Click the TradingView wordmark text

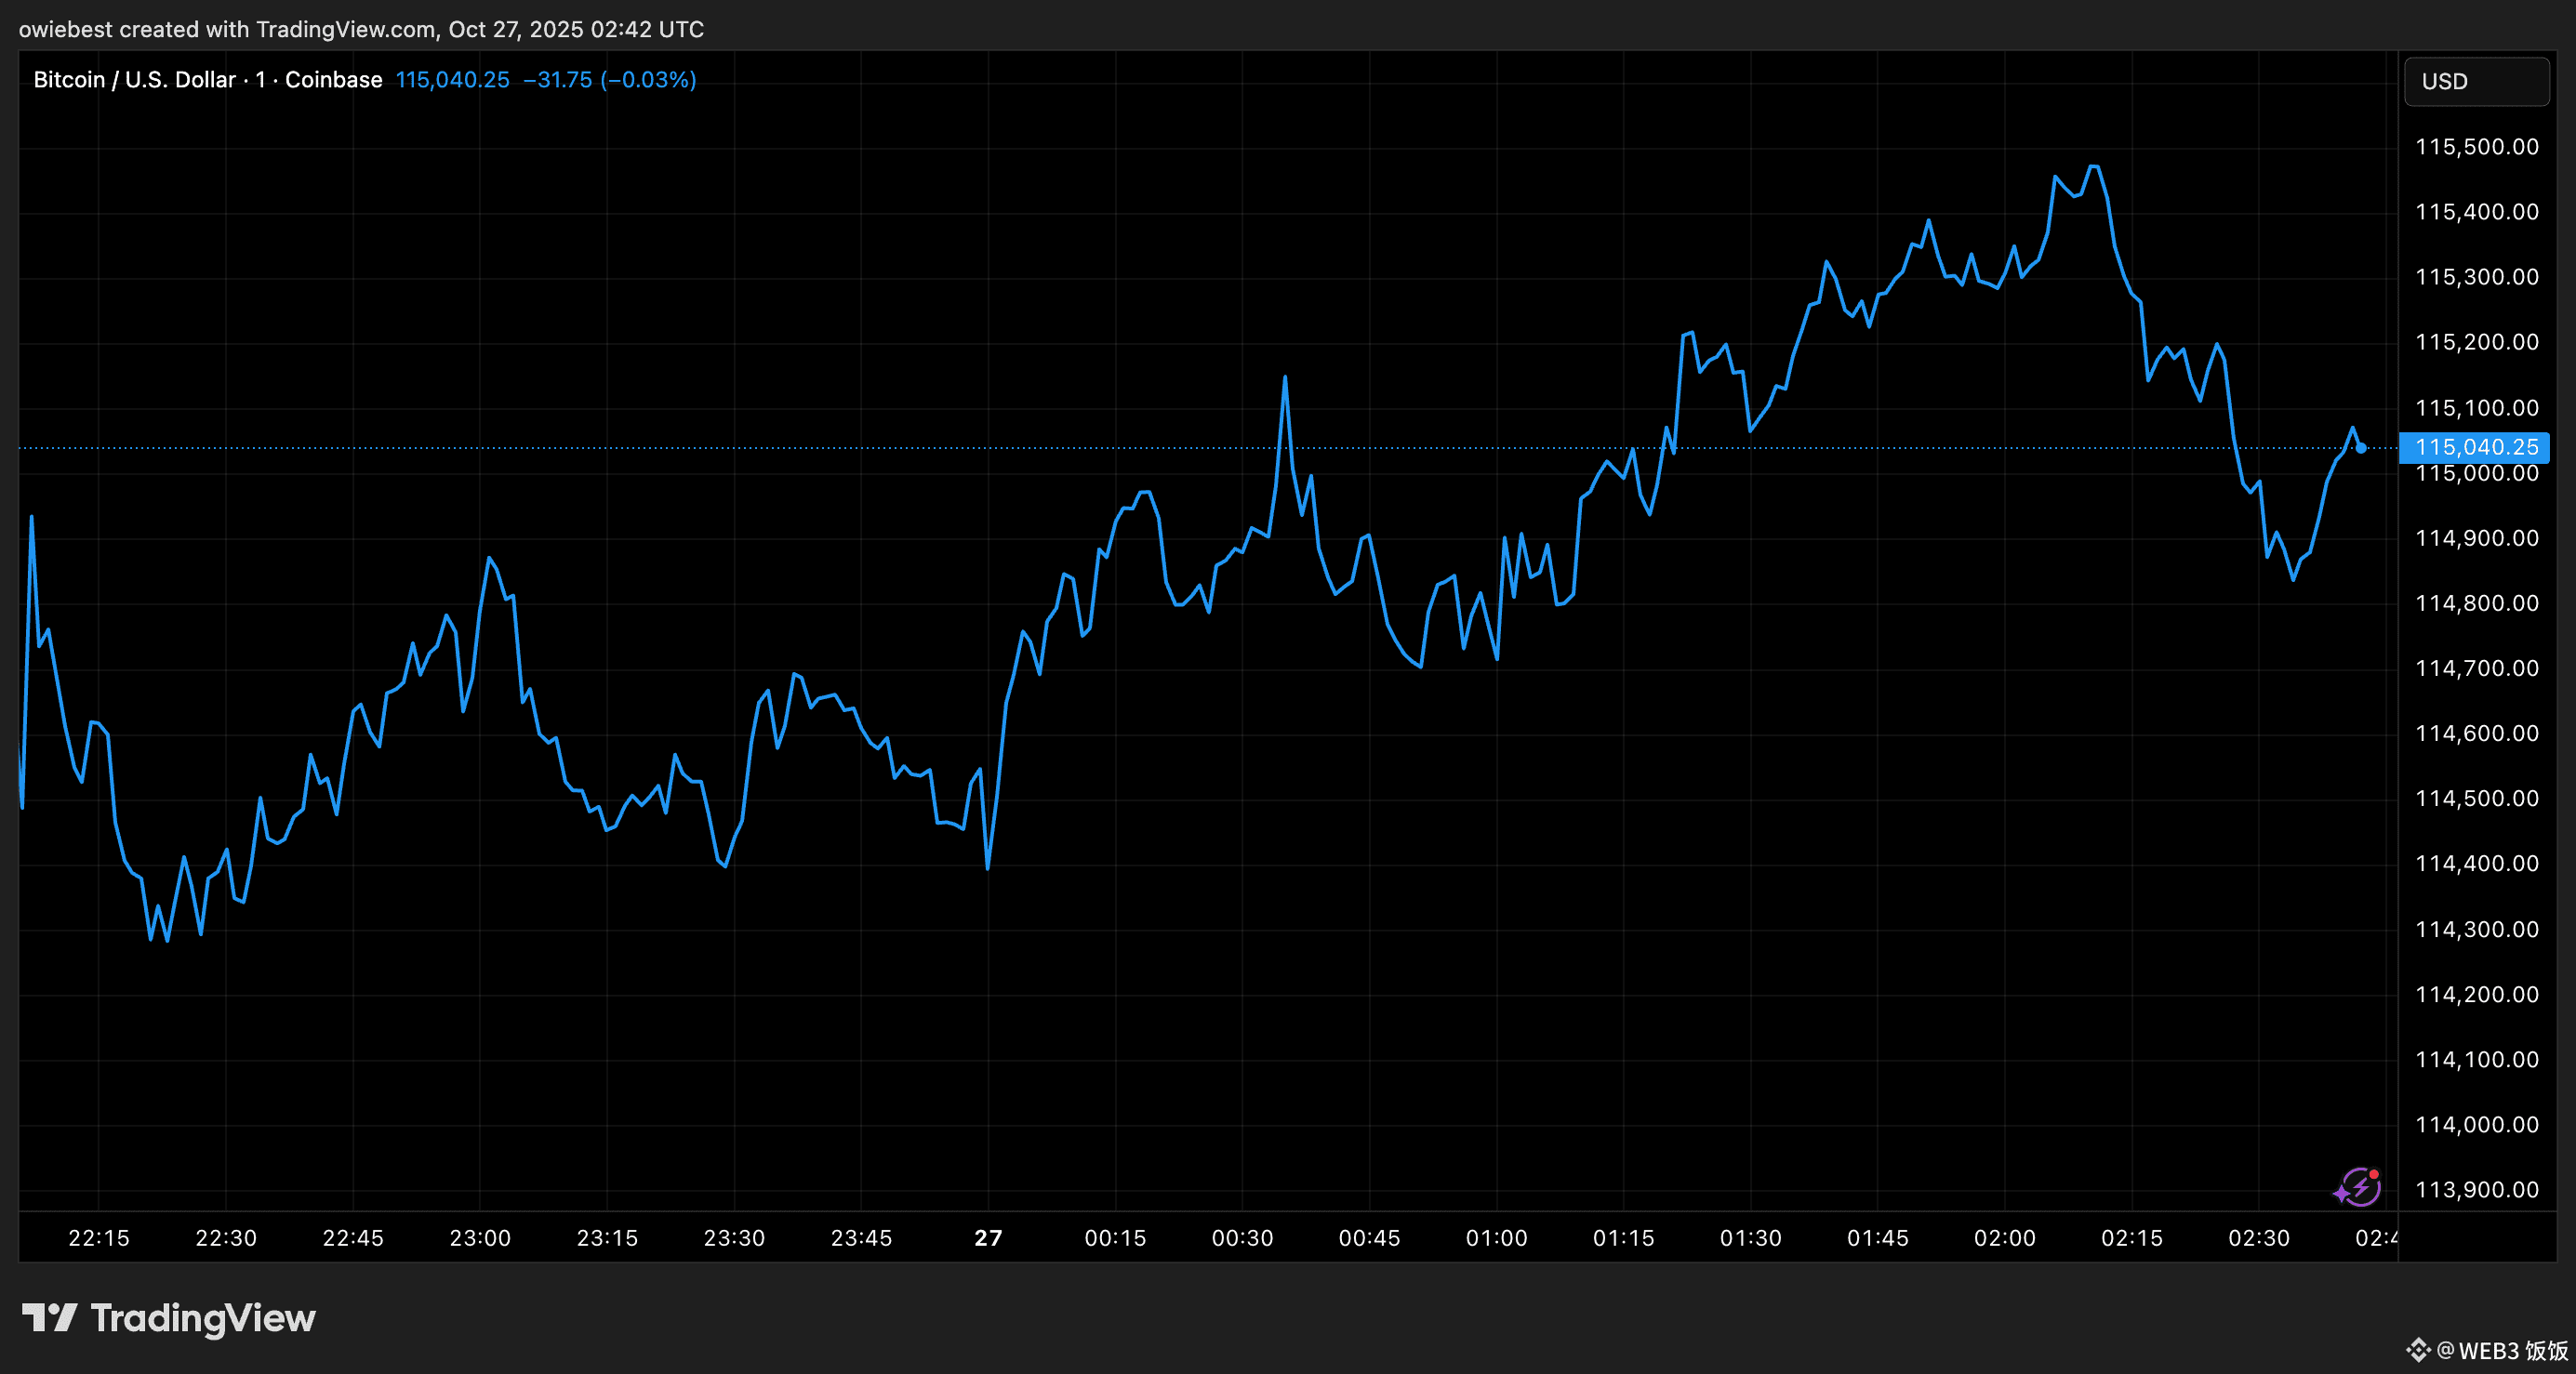pyautogui.click(x=203, y=1318)
